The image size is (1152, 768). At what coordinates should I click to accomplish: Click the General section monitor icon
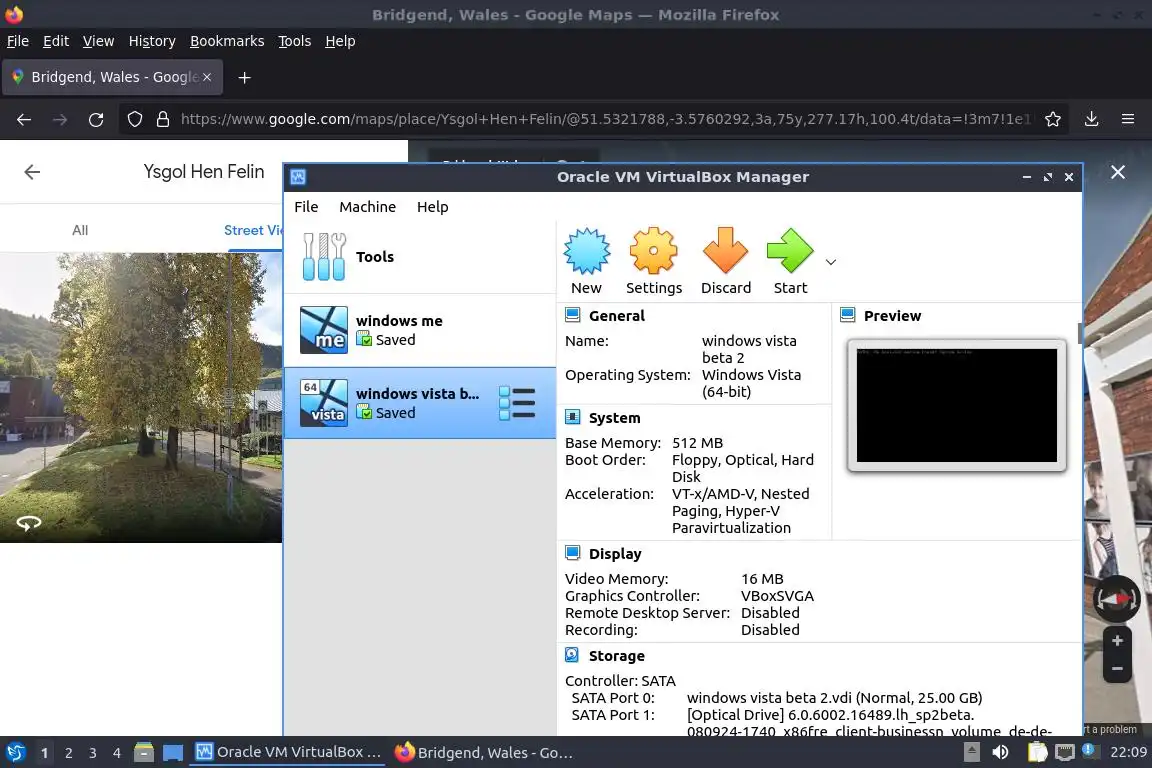572,315
